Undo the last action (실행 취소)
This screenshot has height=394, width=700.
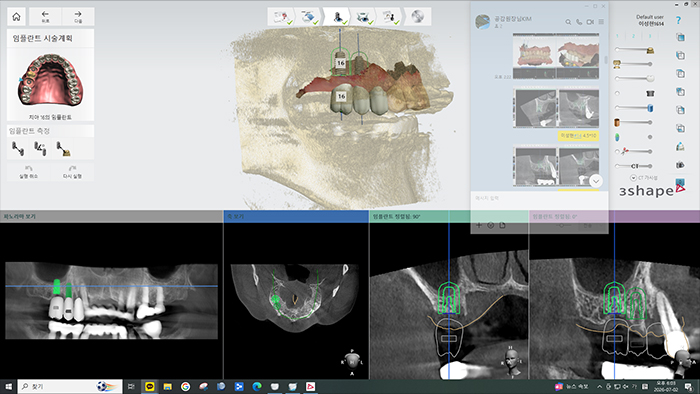click(x=29, y=172)
